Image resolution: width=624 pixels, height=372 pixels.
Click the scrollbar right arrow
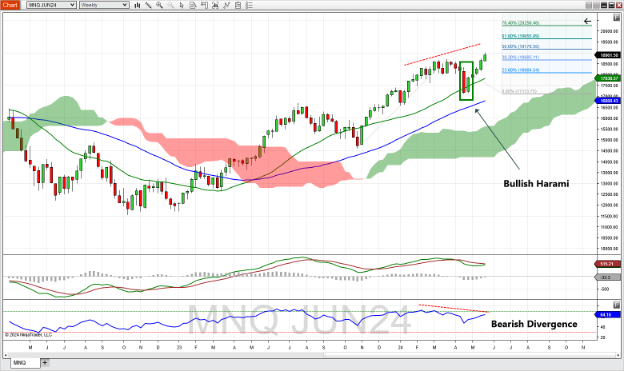617,355
